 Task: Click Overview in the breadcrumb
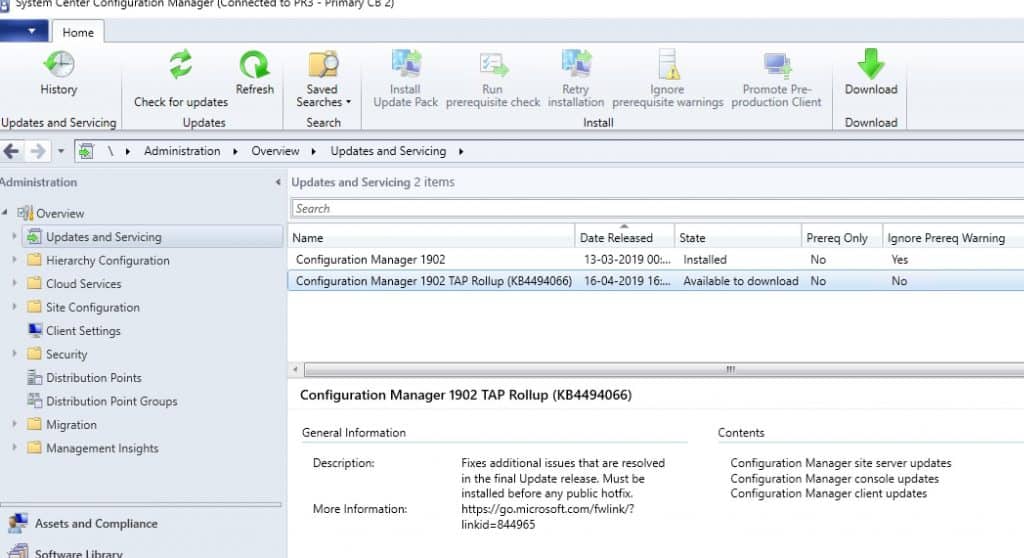click(275, 152)
